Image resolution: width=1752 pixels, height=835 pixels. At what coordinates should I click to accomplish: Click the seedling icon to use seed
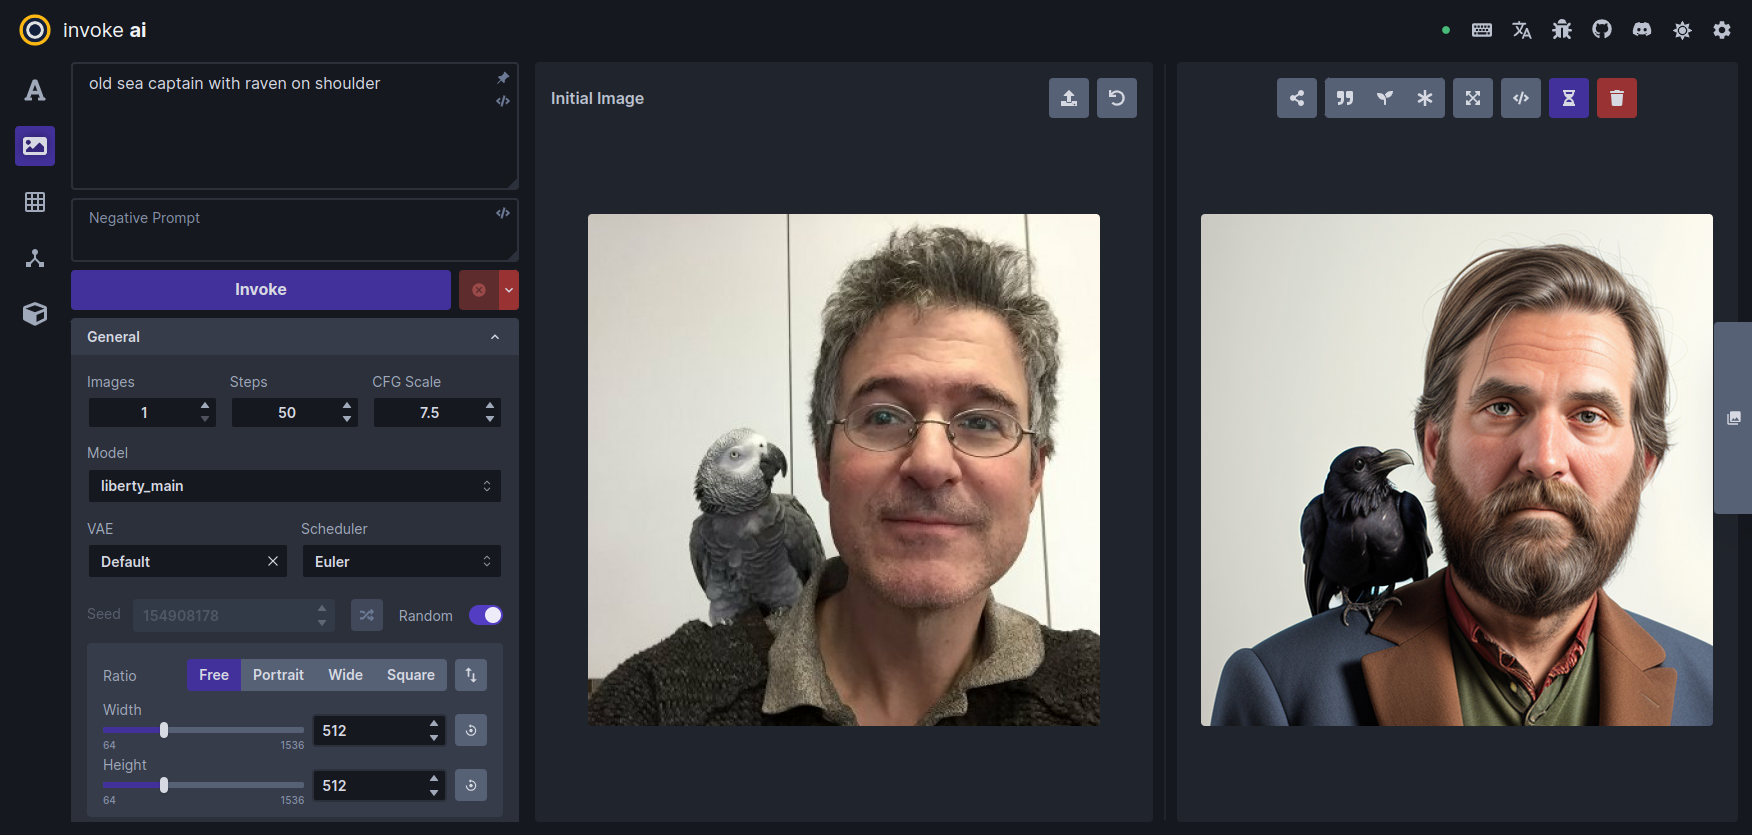coord(1385,98)
